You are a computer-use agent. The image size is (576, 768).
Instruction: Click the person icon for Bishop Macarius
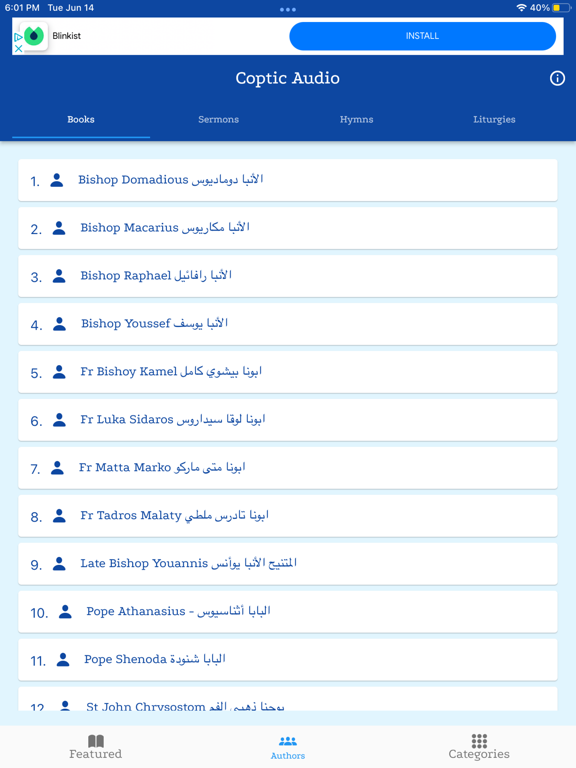[59, 228]
